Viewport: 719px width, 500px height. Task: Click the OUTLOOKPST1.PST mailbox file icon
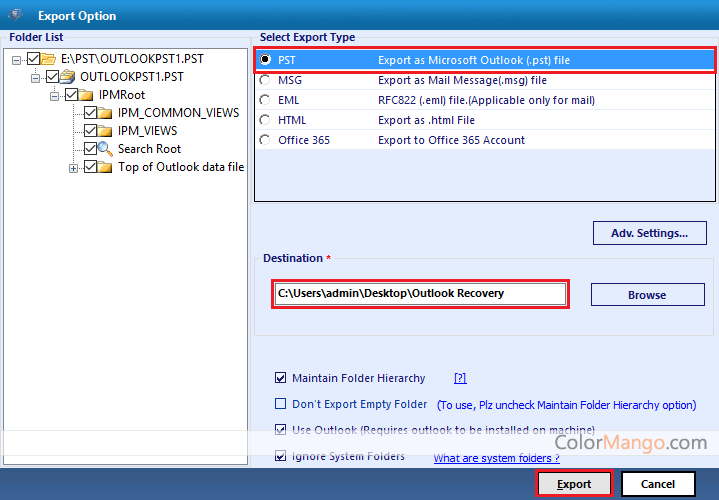coord(67,77)
